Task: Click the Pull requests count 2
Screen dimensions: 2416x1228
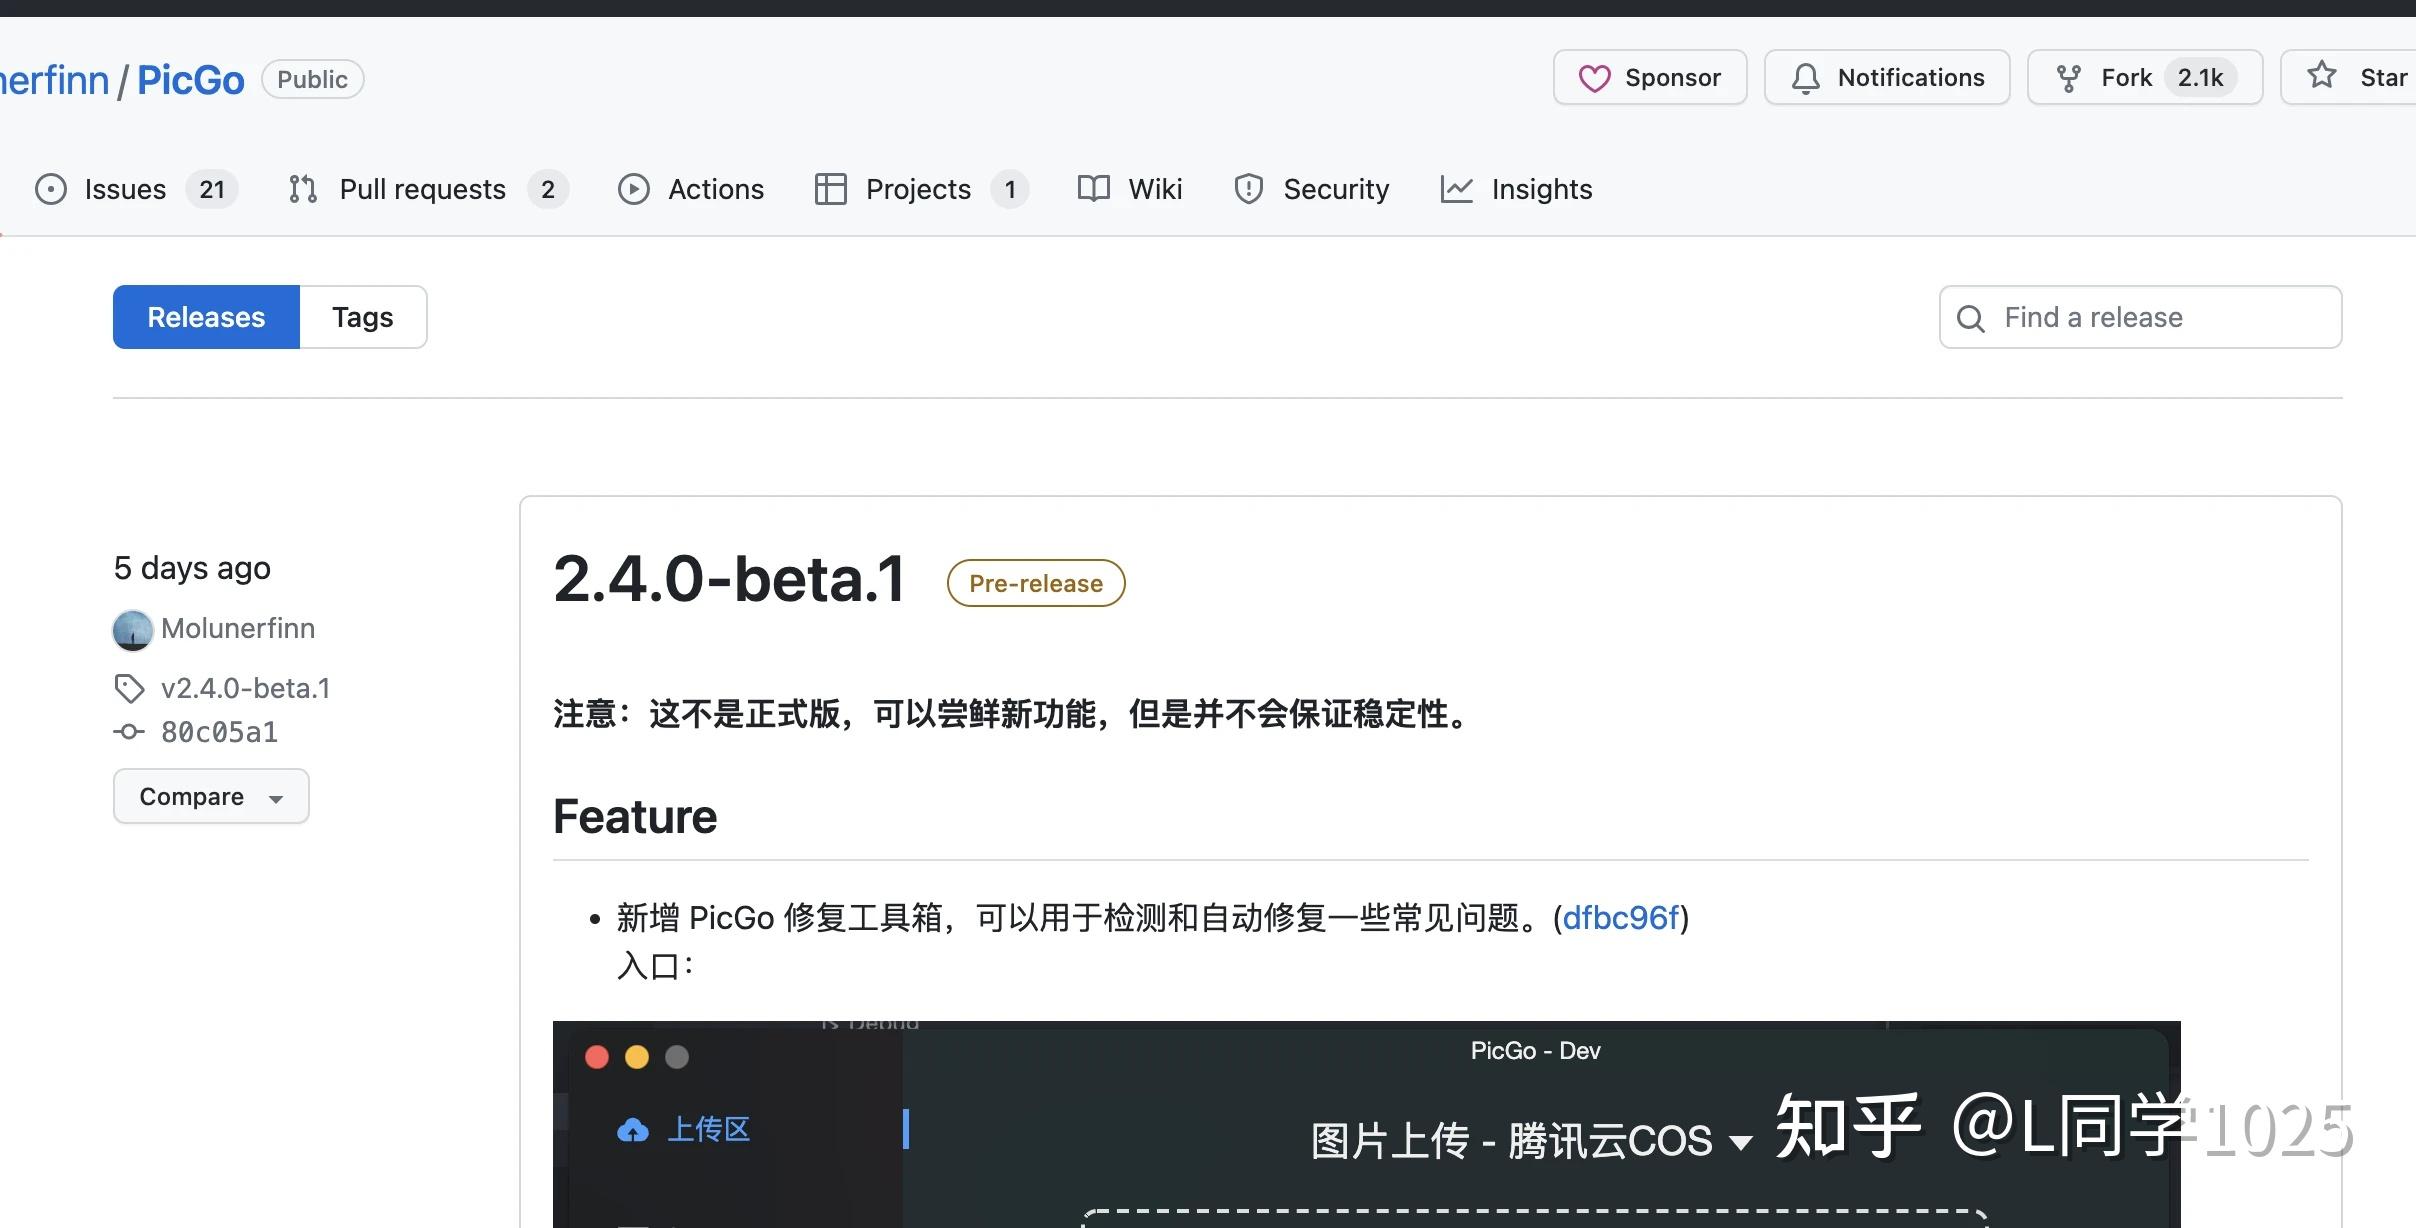Action: coord(548,189)
